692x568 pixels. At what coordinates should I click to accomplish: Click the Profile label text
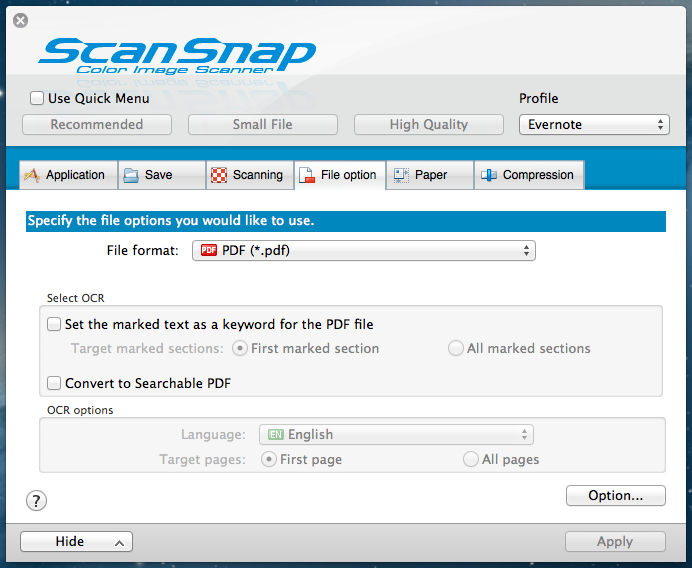click(x=538, y=98)
